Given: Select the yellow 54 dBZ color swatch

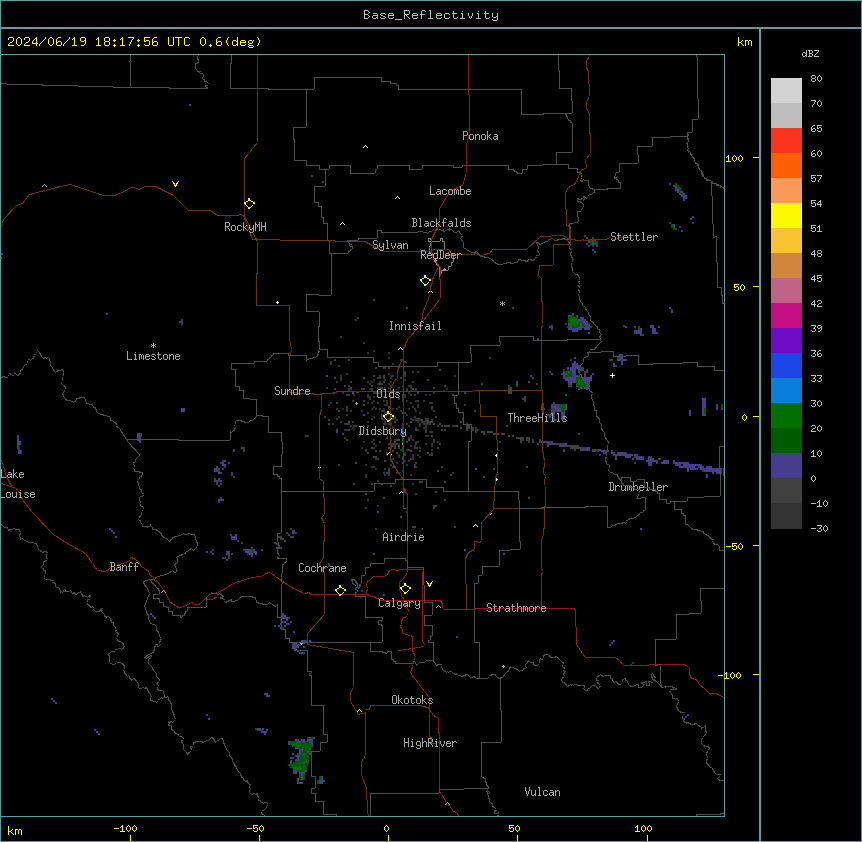Looking at the screenshot, I should pos(786,215).
